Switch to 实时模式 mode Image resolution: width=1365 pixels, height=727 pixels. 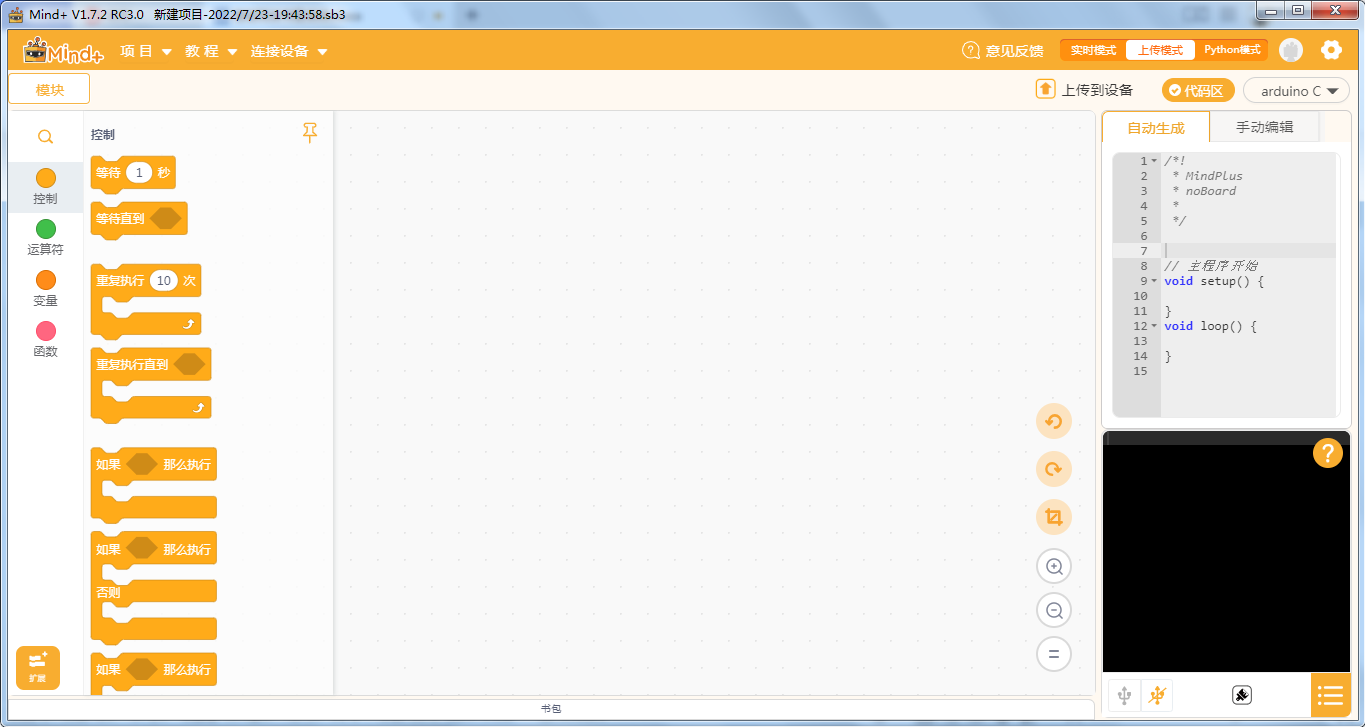tap(1093, 50)
